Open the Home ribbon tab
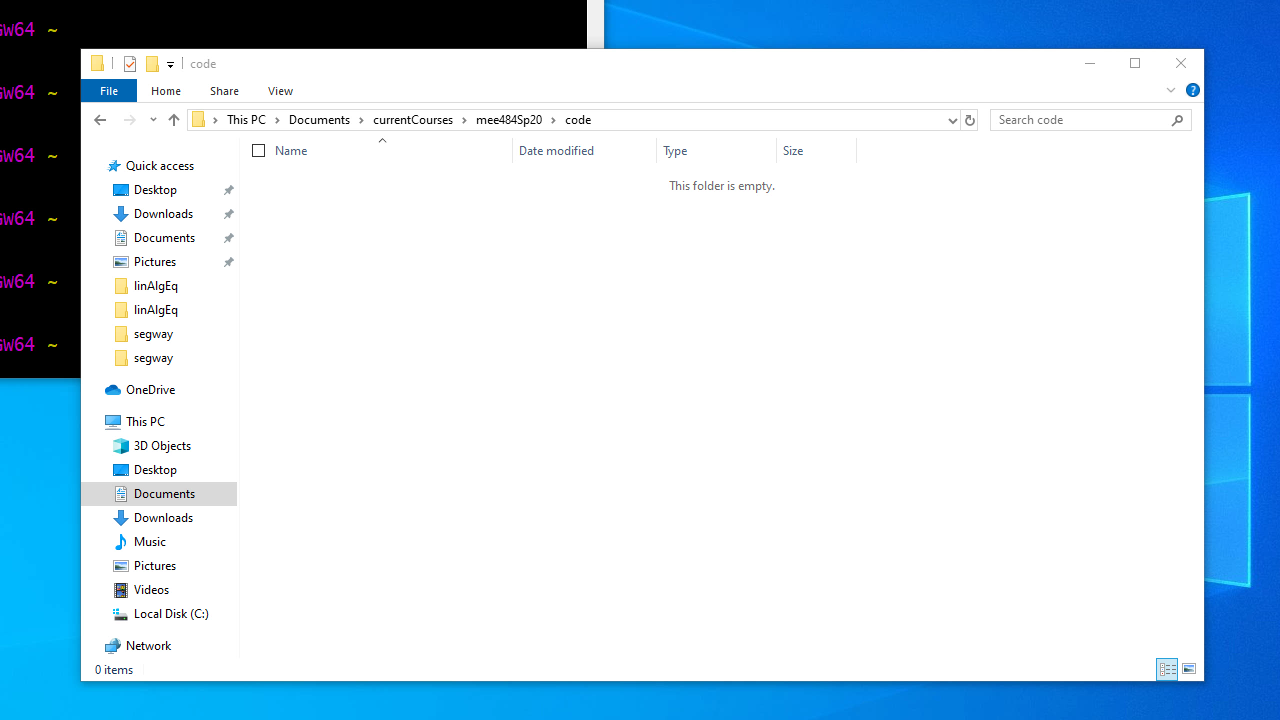The image size is (1280, 720). pyautogui.click(x=166, y=91)
